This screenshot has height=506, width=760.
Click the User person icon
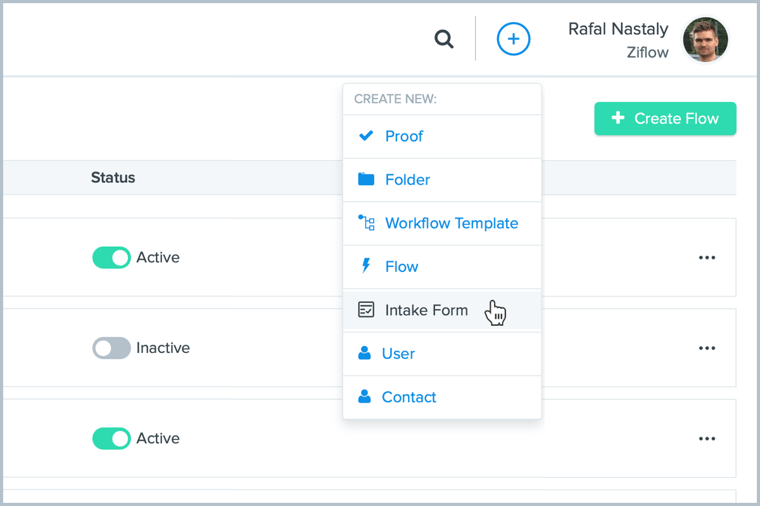(x=365, y=354)
